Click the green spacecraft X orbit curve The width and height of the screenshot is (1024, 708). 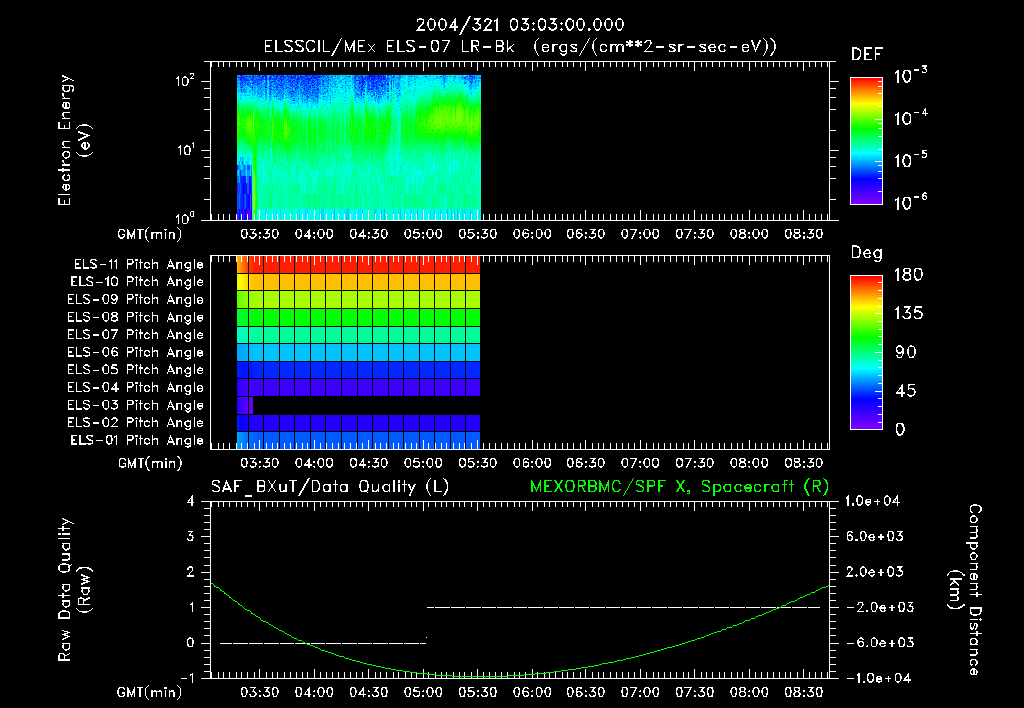520,673
